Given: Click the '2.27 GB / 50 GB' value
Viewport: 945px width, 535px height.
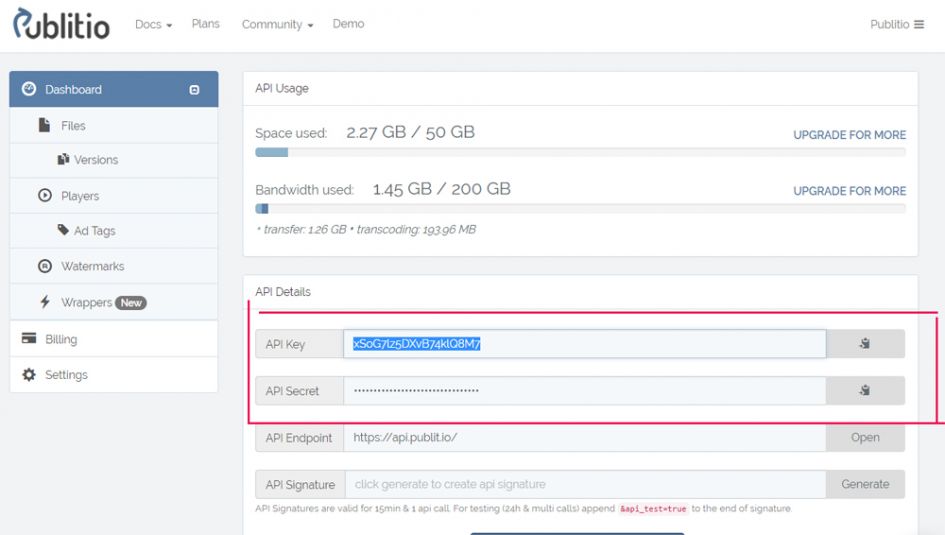Looking at the screenshot, I should tap(410, 132).
